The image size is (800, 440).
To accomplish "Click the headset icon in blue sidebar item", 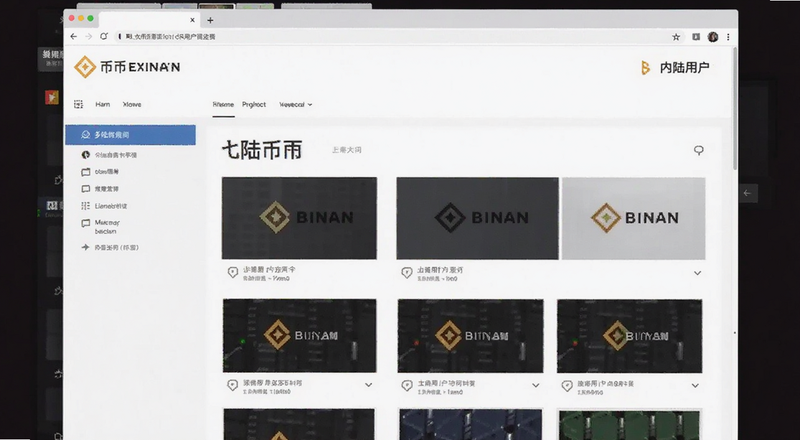I will (86, 135).
